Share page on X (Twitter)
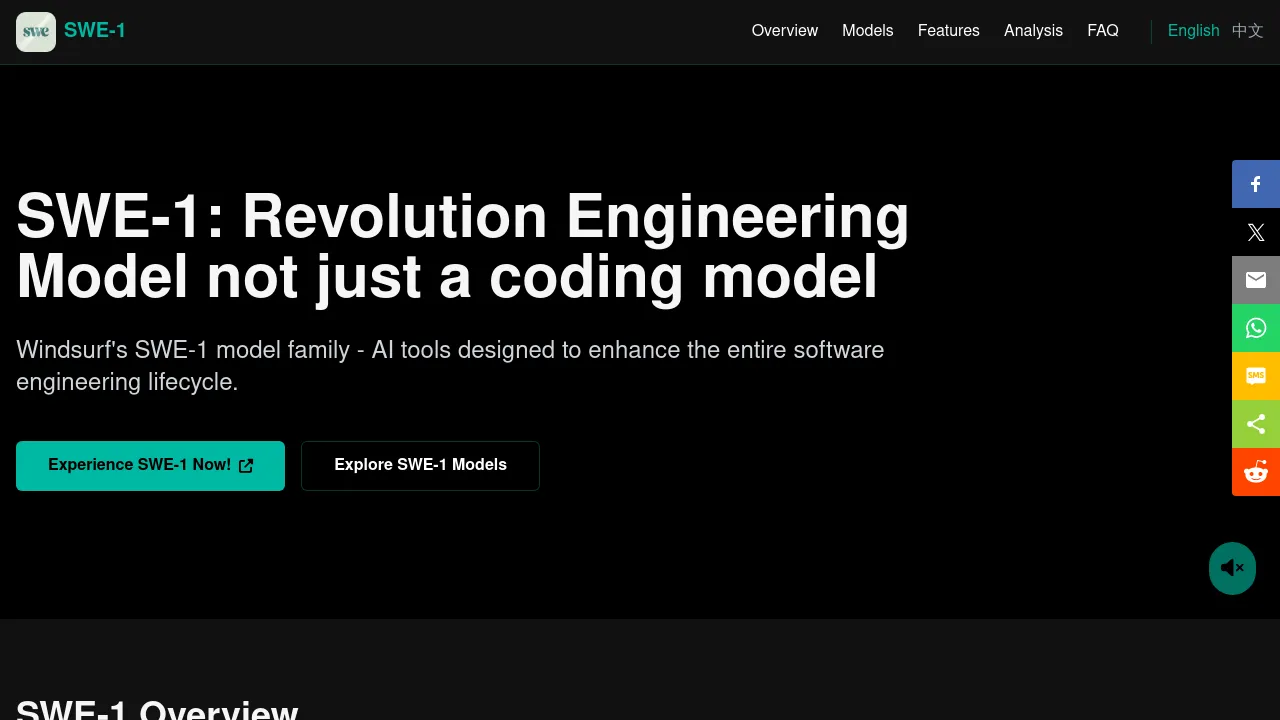The width and height of the screenshot is (1280, 720). tap(1256, 232)
